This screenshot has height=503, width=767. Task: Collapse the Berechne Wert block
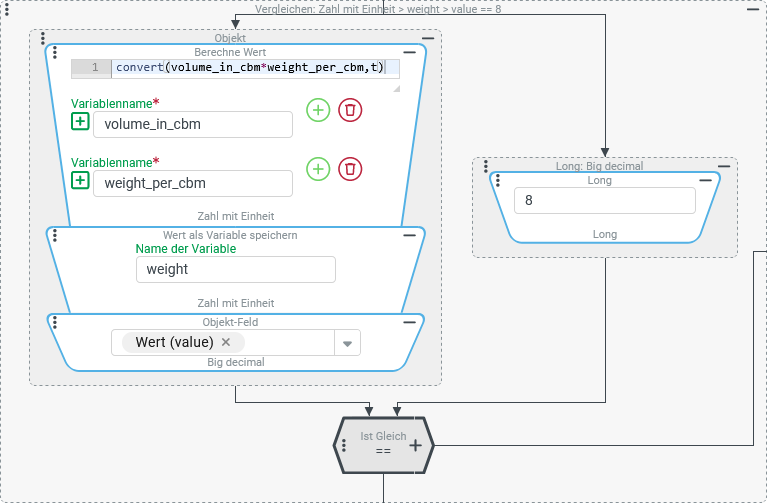410,52
